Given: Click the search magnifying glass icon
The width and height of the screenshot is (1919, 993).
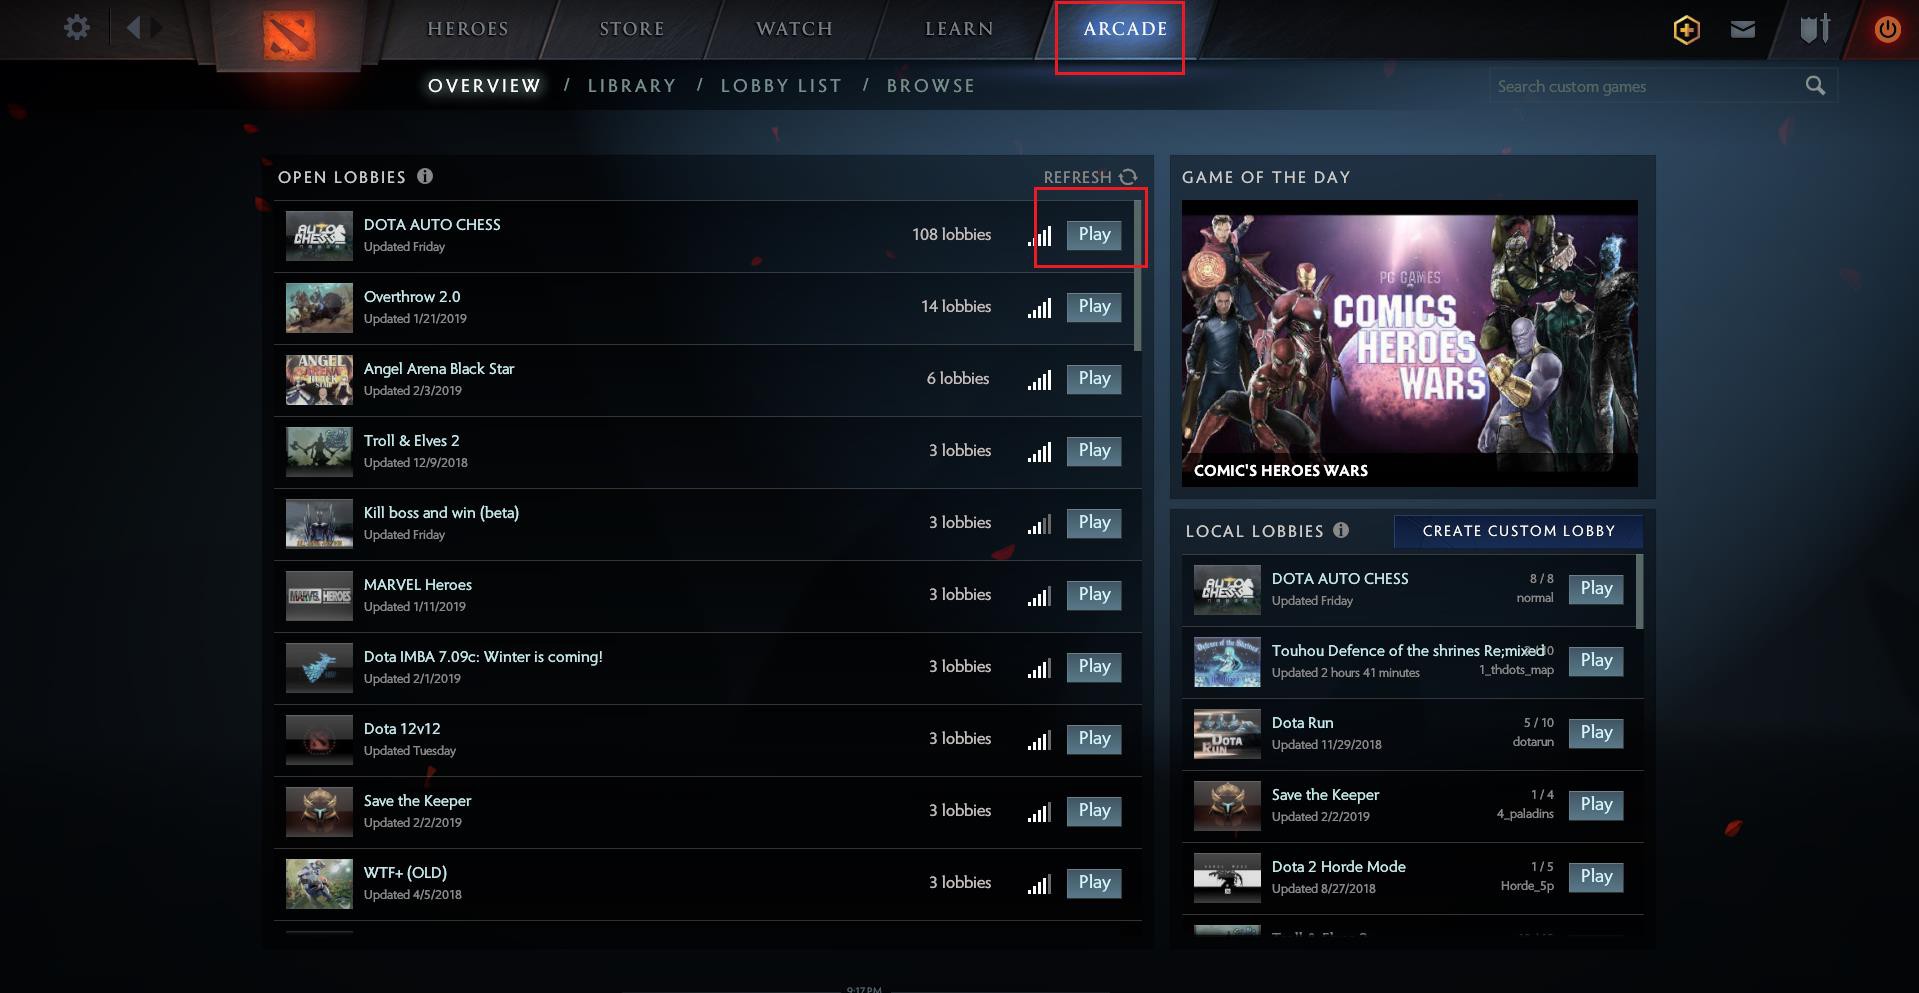Looking at the screenshot, I should (1815, 86).
